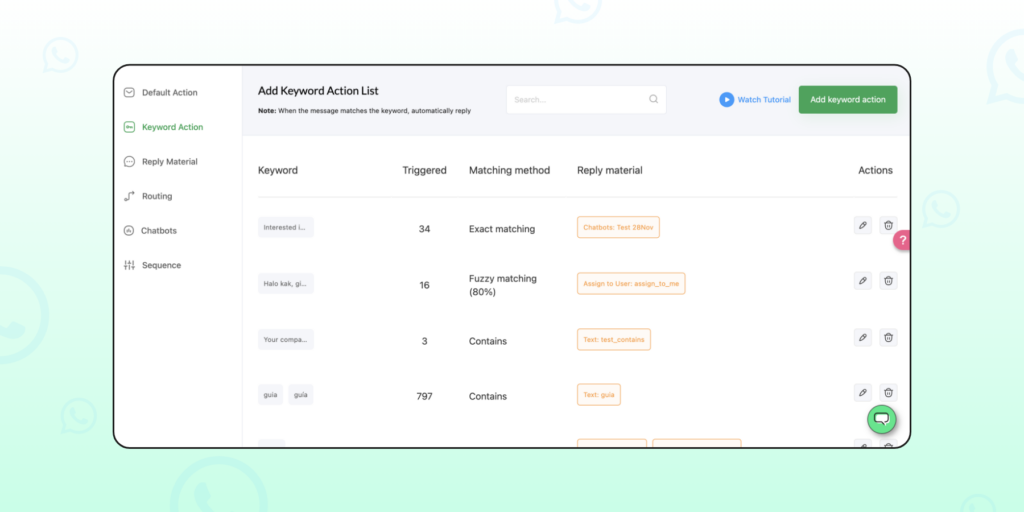Click the Sequence sliders icon

(x=129, y=265)
